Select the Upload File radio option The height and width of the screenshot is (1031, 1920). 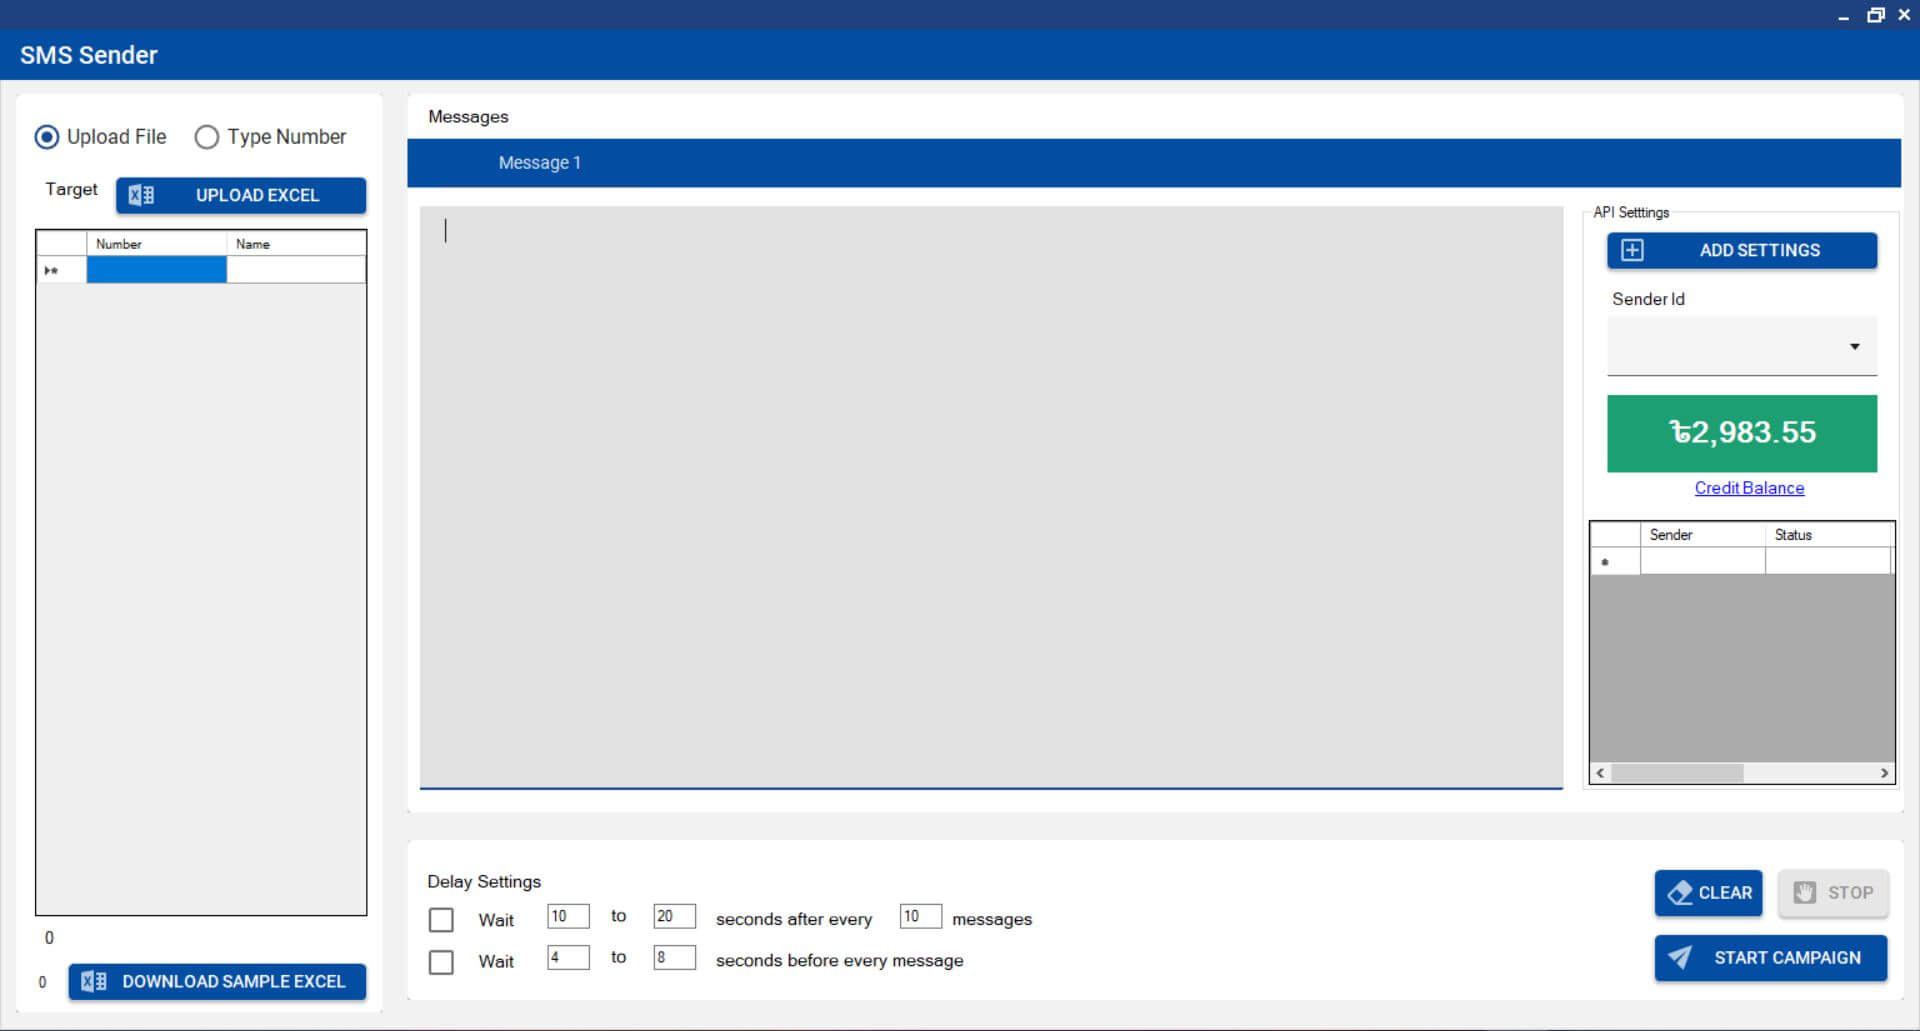coord(47,137)
